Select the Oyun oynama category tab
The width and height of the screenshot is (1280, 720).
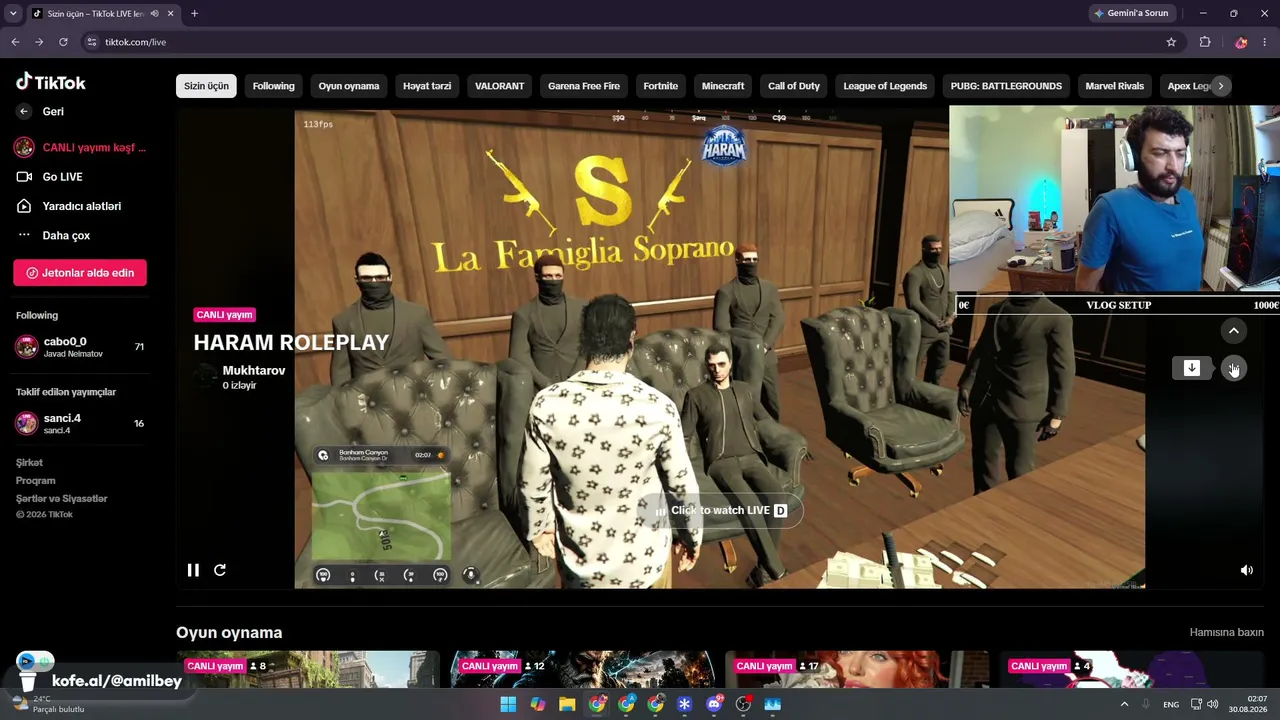coord(349,86)
